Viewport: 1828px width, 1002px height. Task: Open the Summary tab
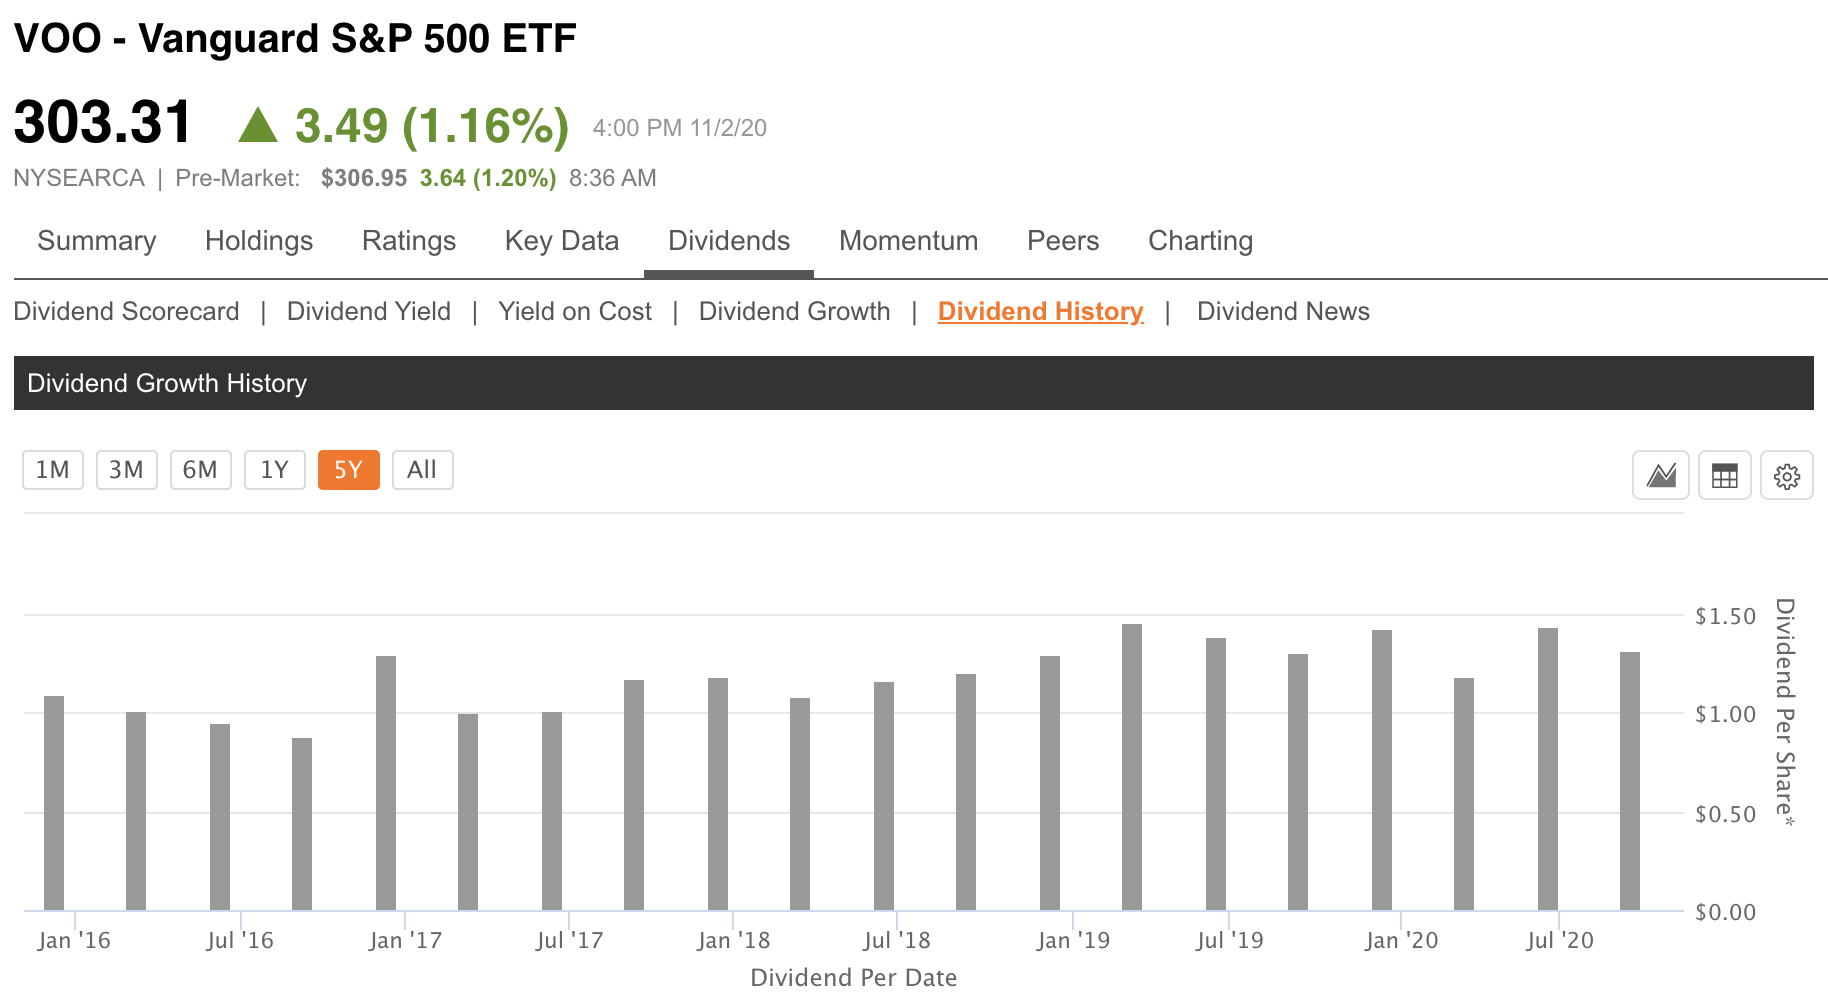97,241
